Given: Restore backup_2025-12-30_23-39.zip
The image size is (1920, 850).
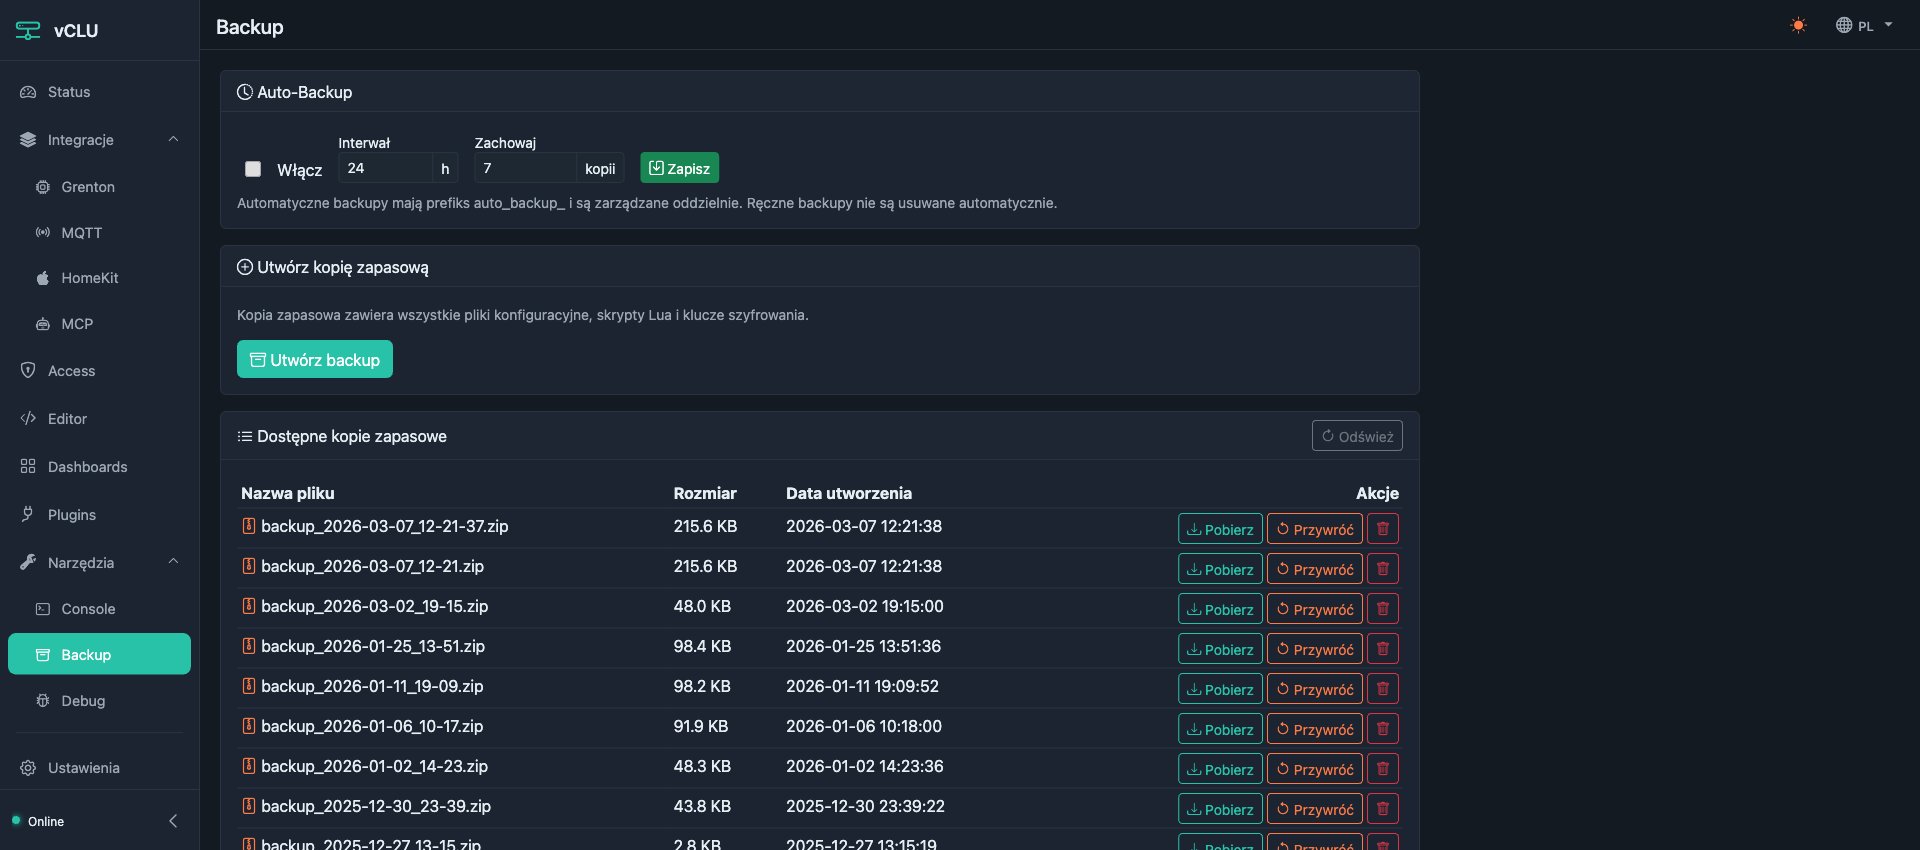Looking at the screenshot, I should [1315, 809].
